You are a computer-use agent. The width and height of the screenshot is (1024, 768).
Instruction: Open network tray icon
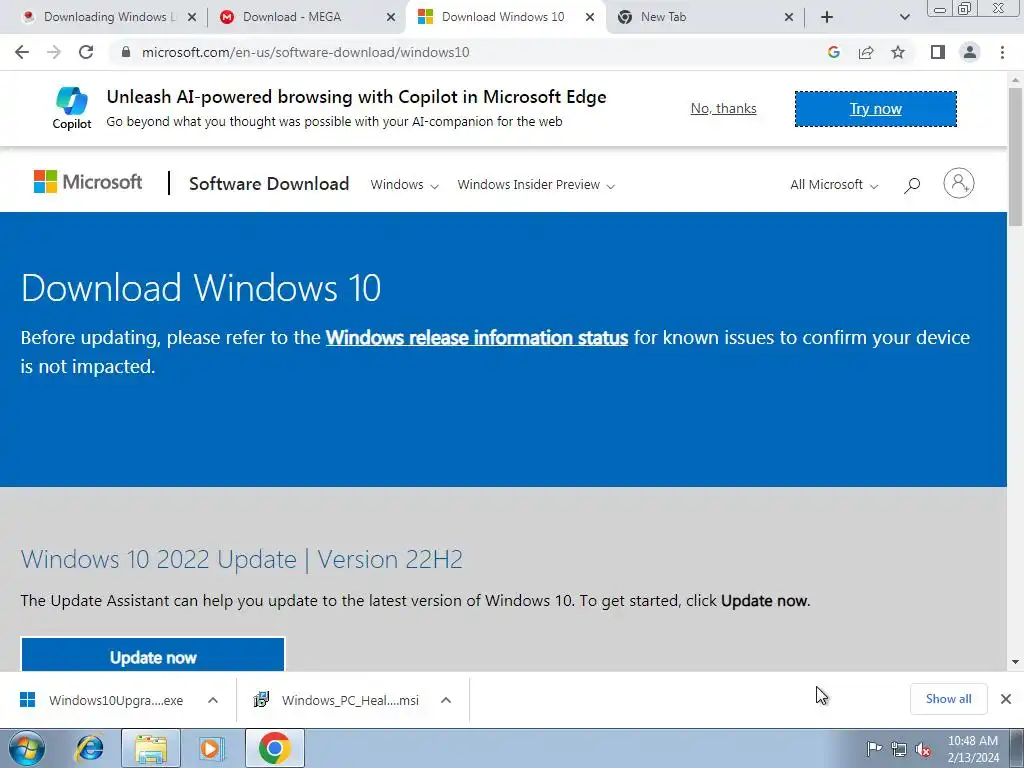(899, 749)
